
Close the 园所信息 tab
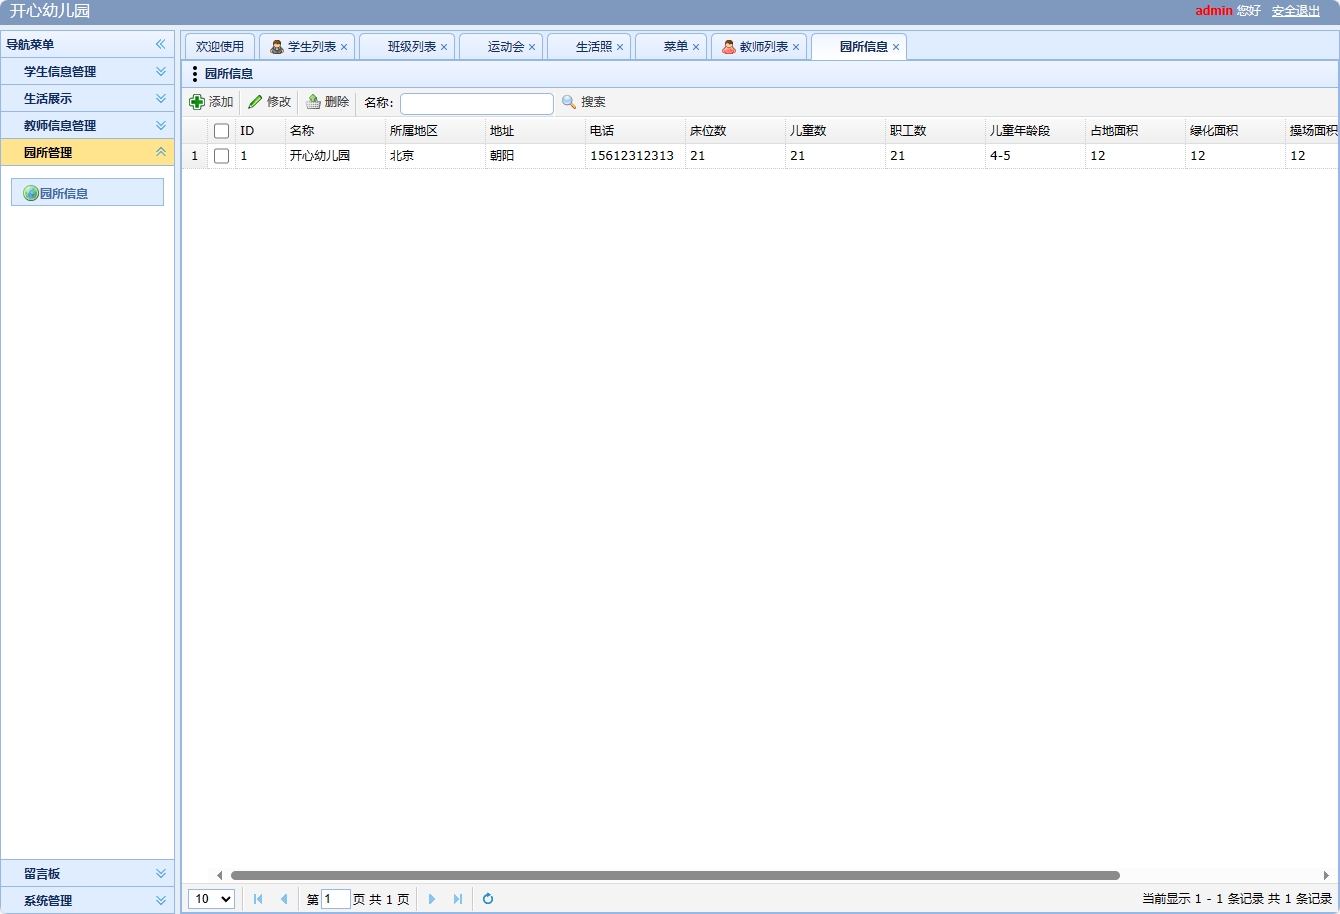(x=896, y=47)
